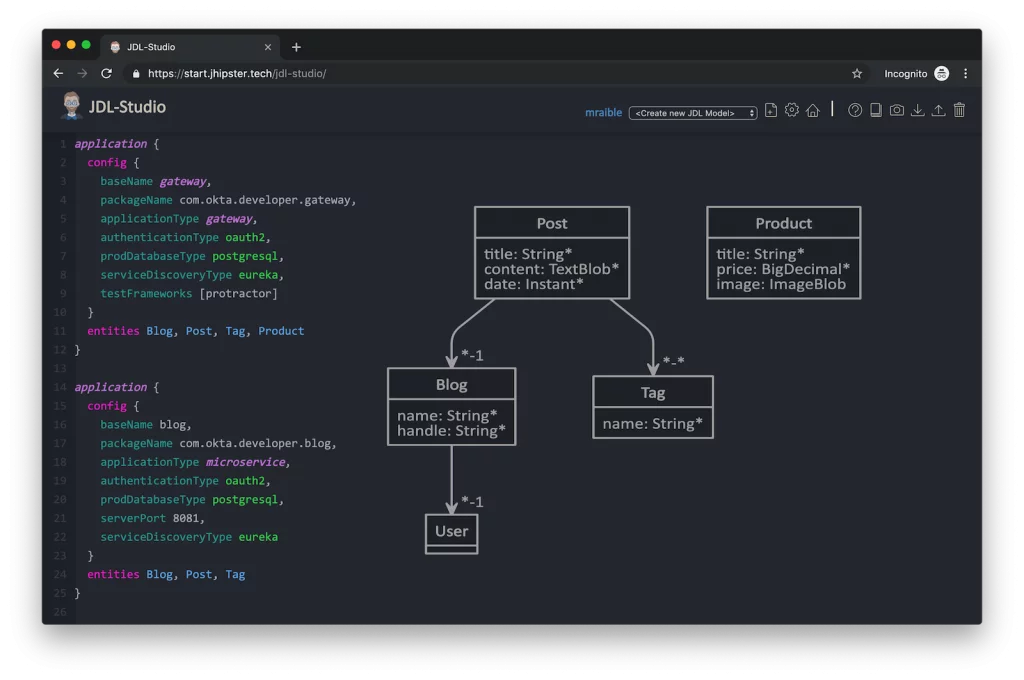Click the User entity box
Viewport: 1024px width, 680px height.
(x=451, y=534)
